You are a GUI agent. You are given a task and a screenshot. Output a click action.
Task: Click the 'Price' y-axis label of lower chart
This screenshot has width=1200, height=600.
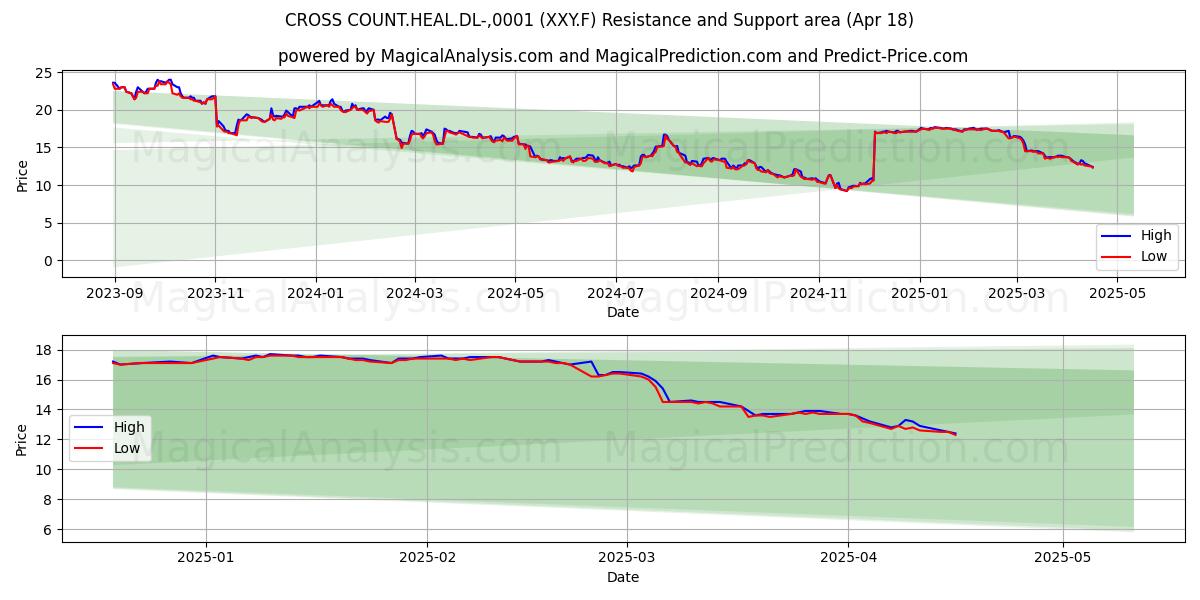click(22, 439)
